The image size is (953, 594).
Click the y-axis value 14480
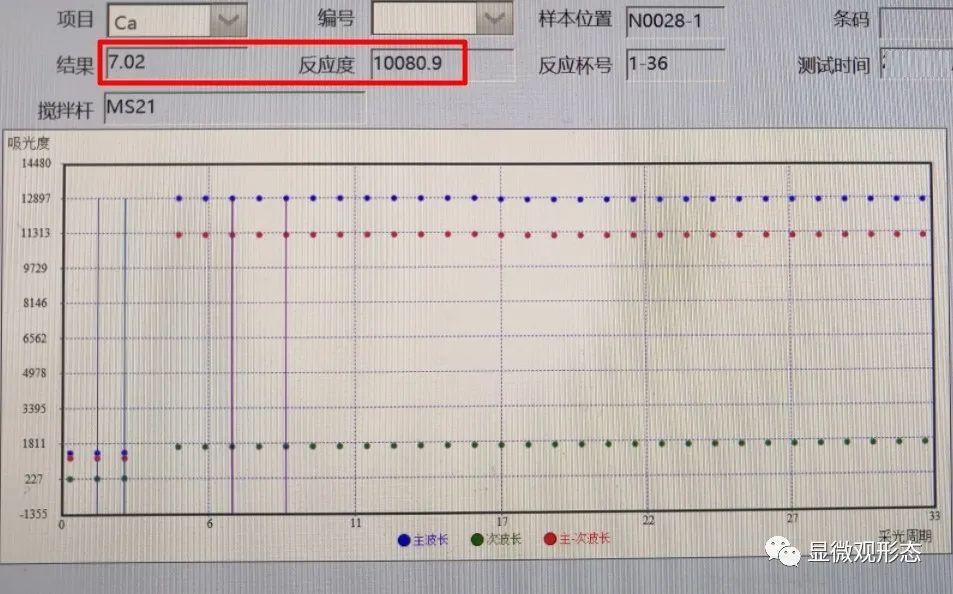(36, 164)
